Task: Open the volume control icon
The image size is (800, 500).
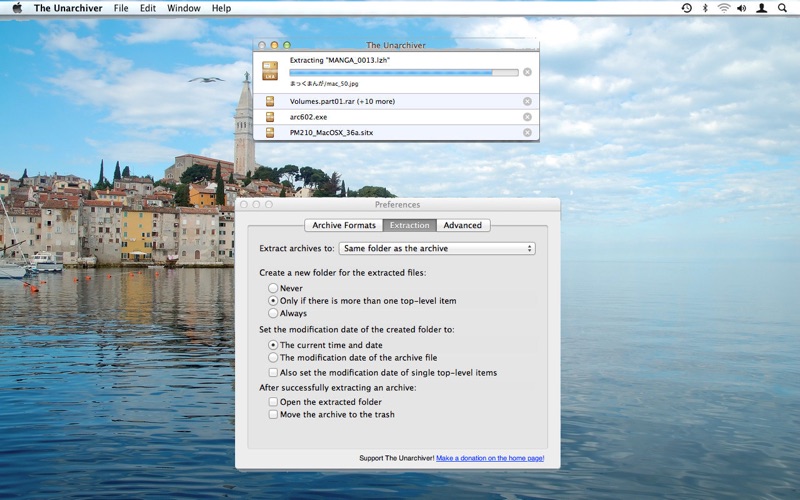Action: pyautogui.click(x=742, y=8)
